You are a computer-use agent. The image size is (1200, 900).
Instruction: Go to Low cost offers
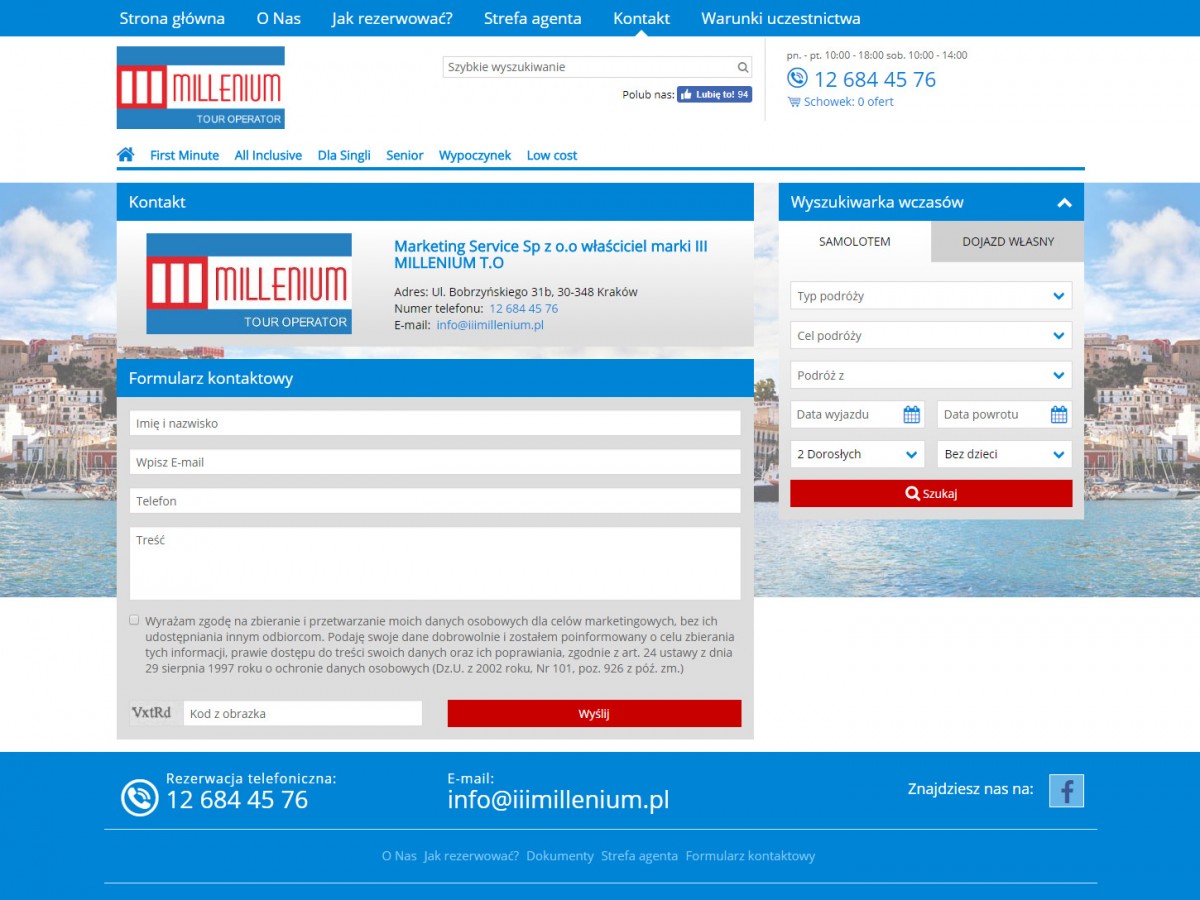point(552,155)
